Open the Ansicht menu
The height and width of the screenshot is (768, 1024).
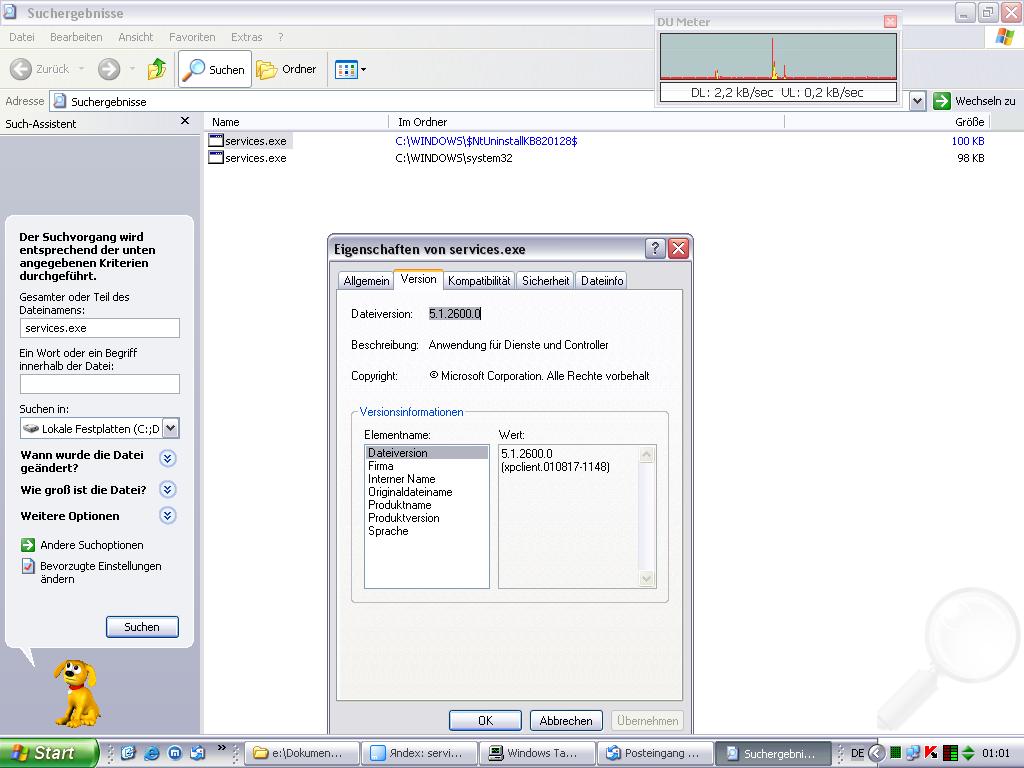(x=136, y=37)
